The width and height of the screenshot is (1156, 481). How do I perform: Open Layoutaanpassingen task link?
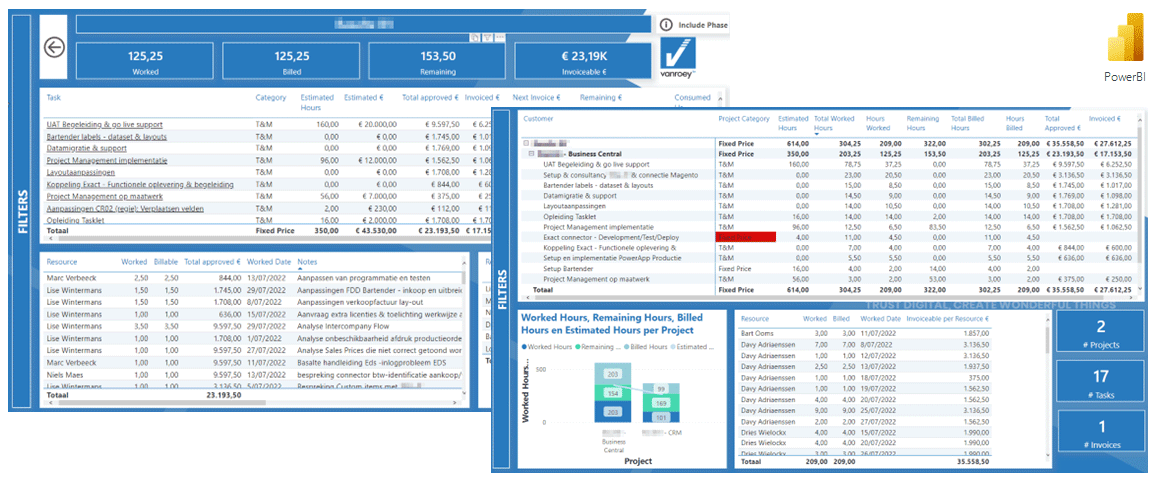(78, 172)
